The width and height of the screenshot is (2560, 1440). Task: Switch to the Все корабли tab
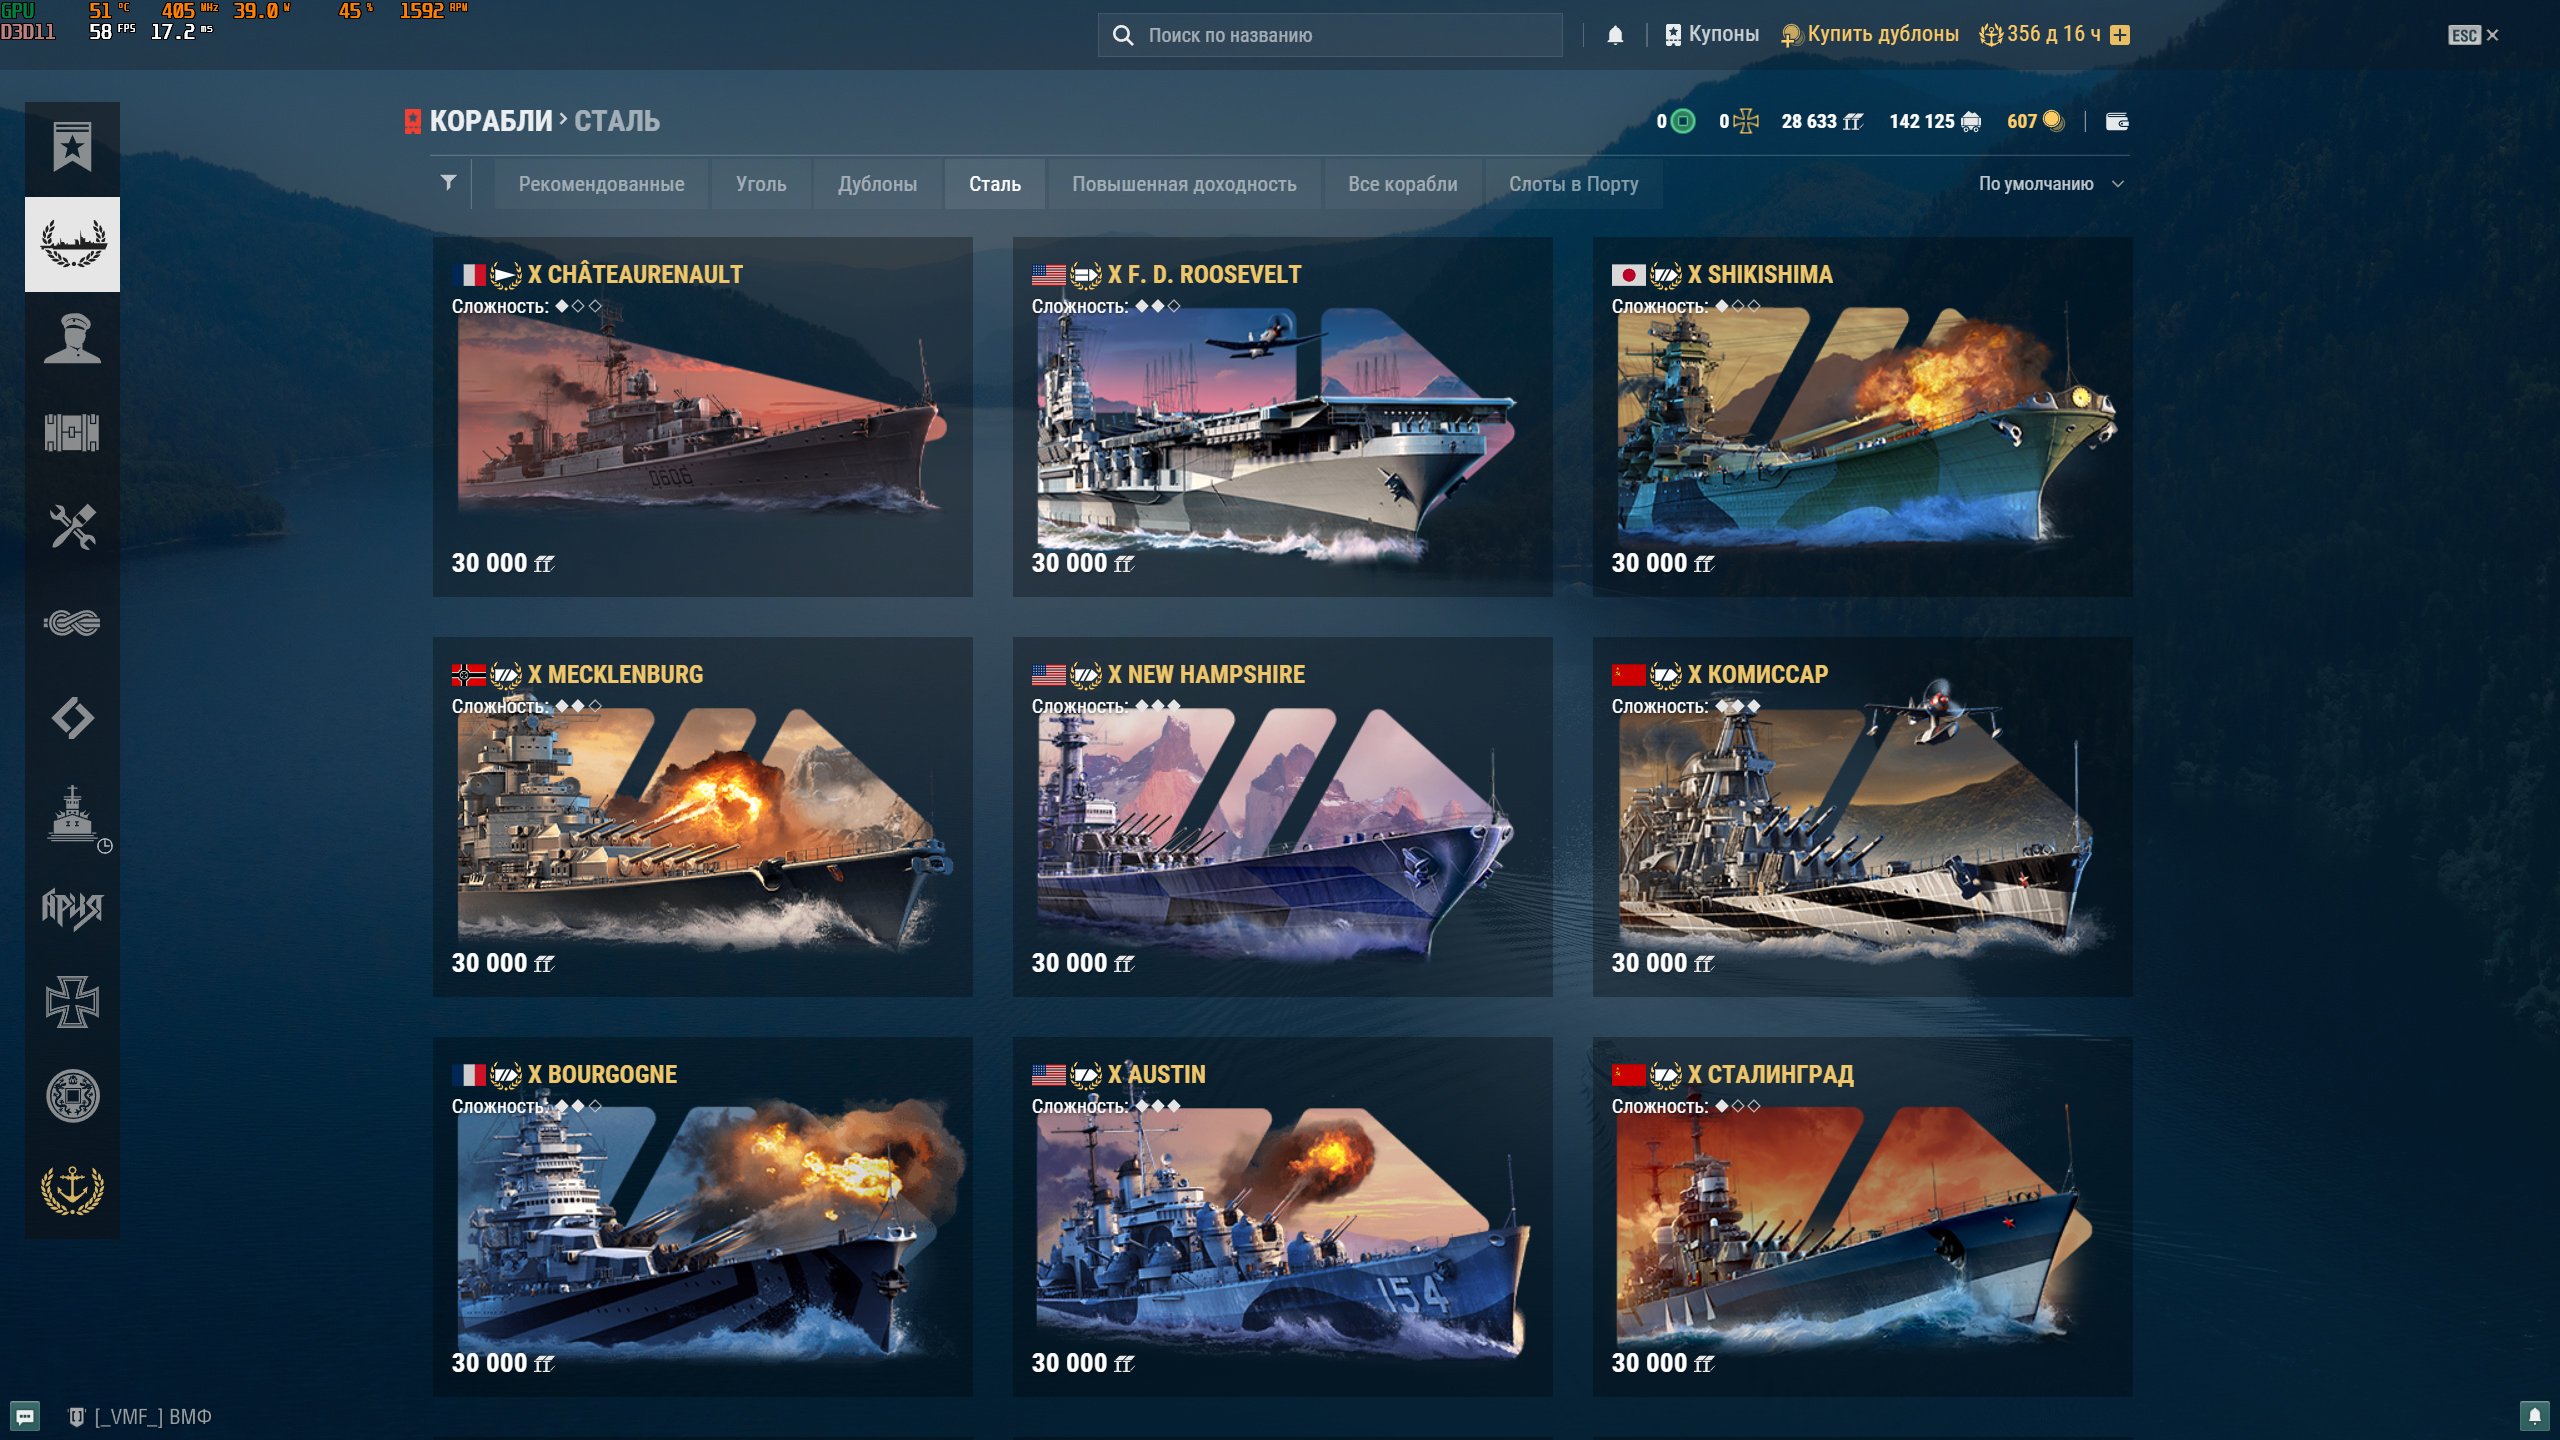click(1402, 184)
